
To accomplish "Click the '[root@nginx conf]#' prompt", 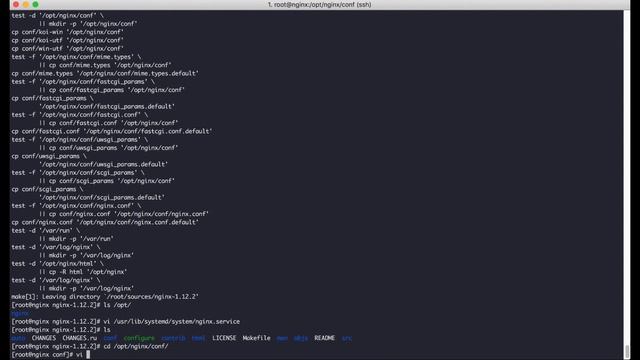I will tap(42, 355).
